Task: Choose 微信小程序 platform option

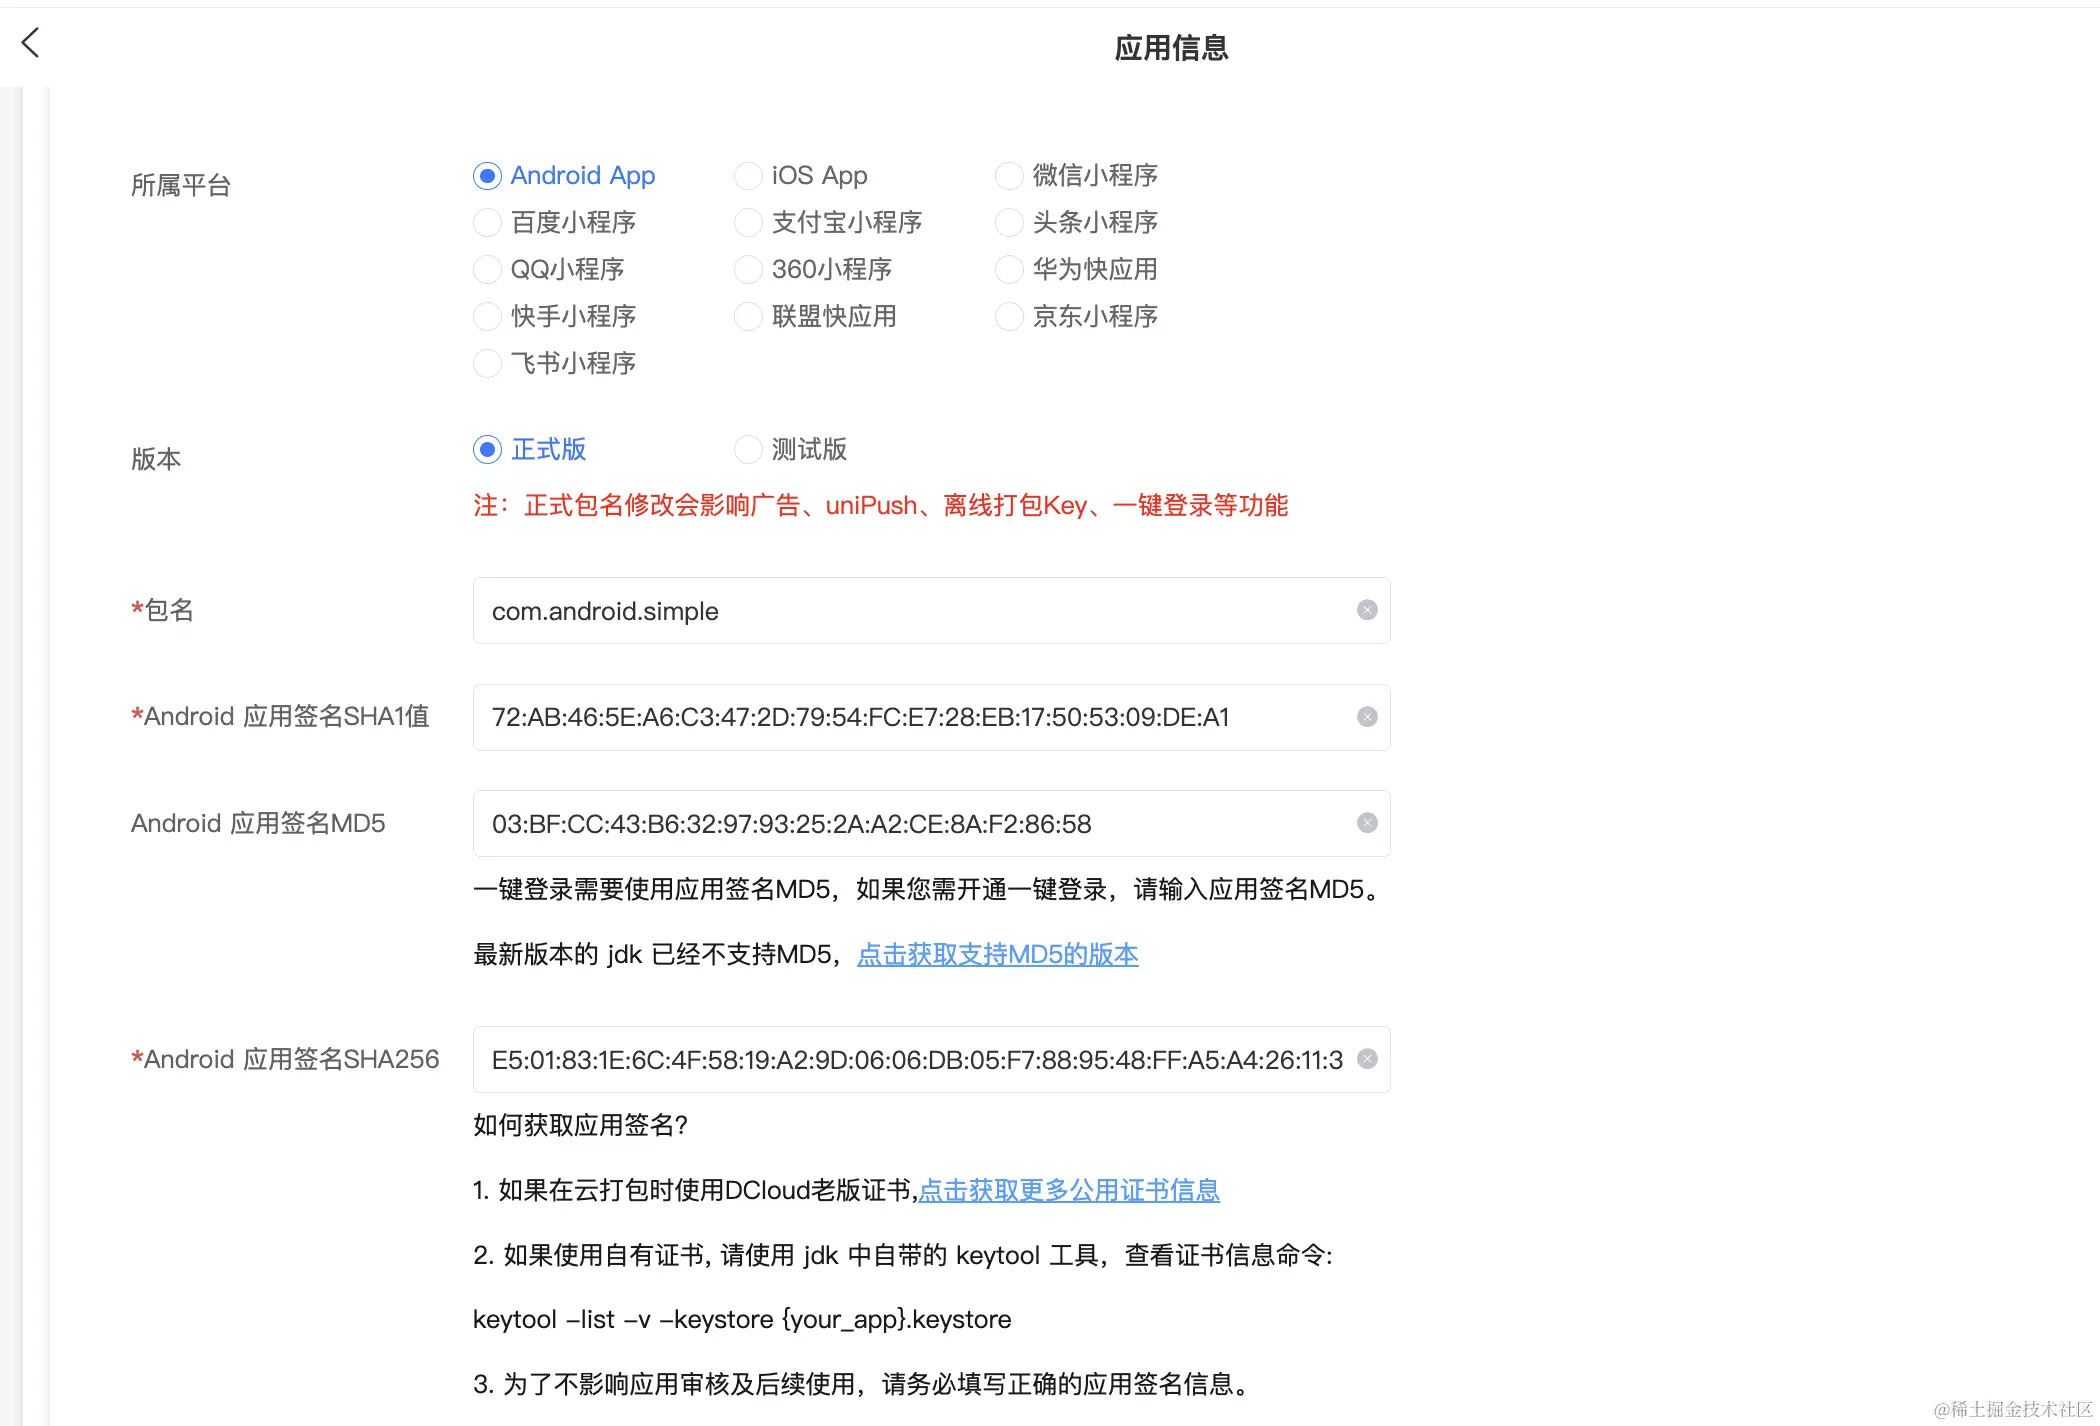Action: point(1009,176)
